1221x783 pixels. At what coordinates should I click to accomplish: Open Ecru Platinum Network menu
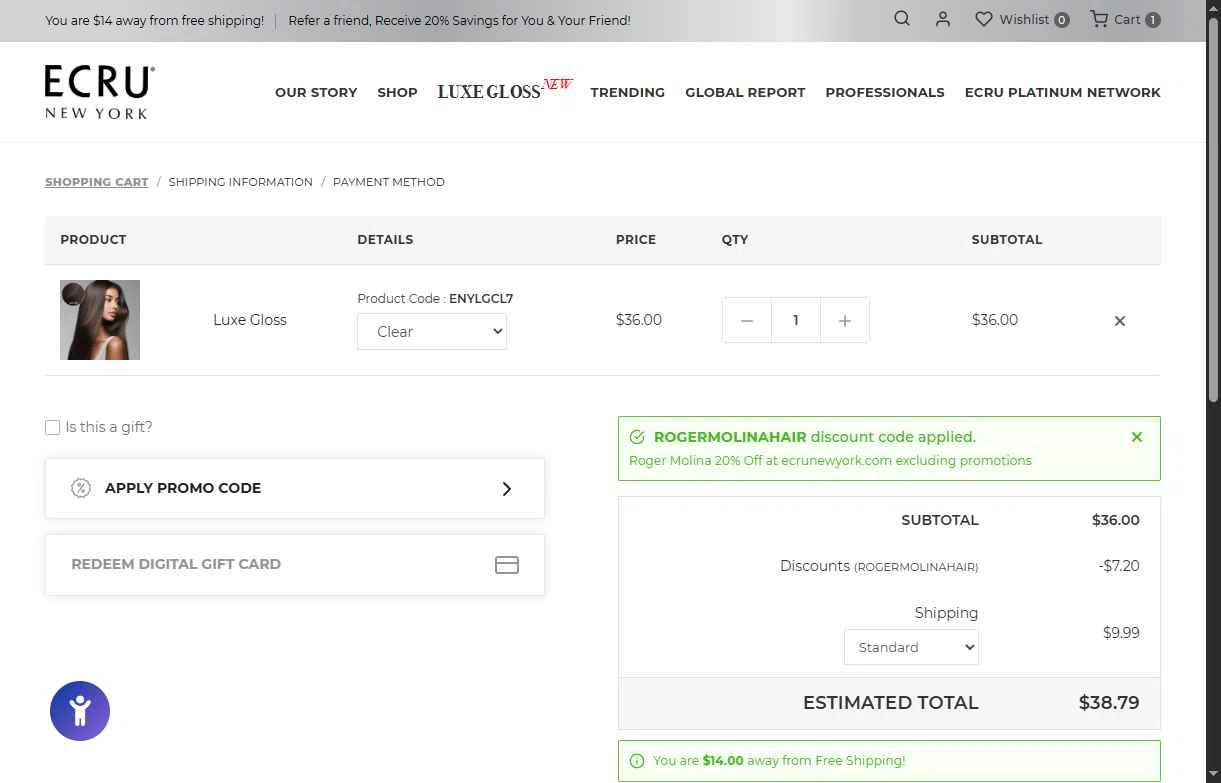[x=1063, y=92]
